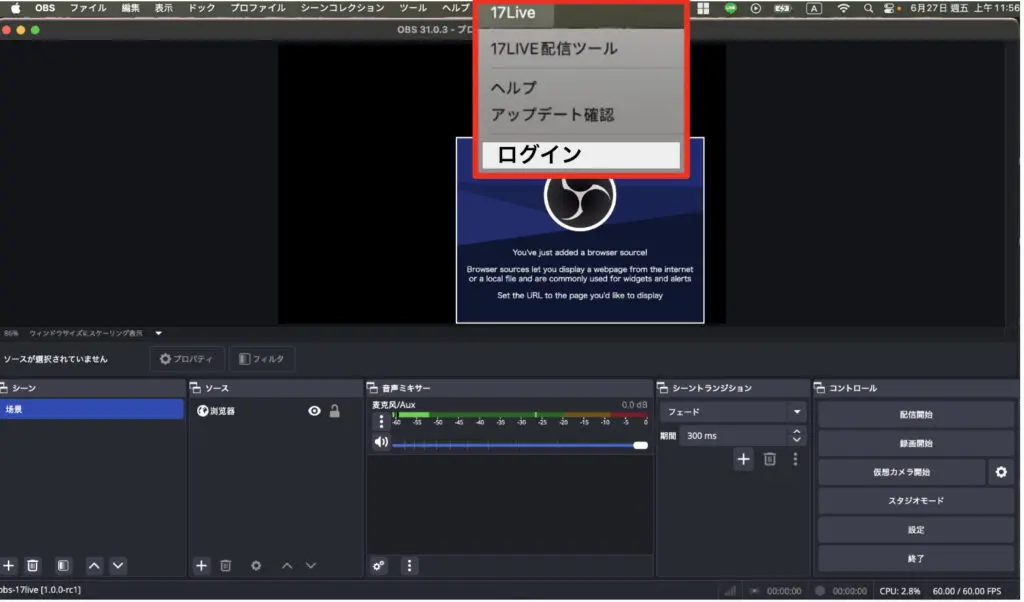Open OBS application menu
Image resolution: width=1024 pixels, height=602 pixels.
(x=45, y=8)
